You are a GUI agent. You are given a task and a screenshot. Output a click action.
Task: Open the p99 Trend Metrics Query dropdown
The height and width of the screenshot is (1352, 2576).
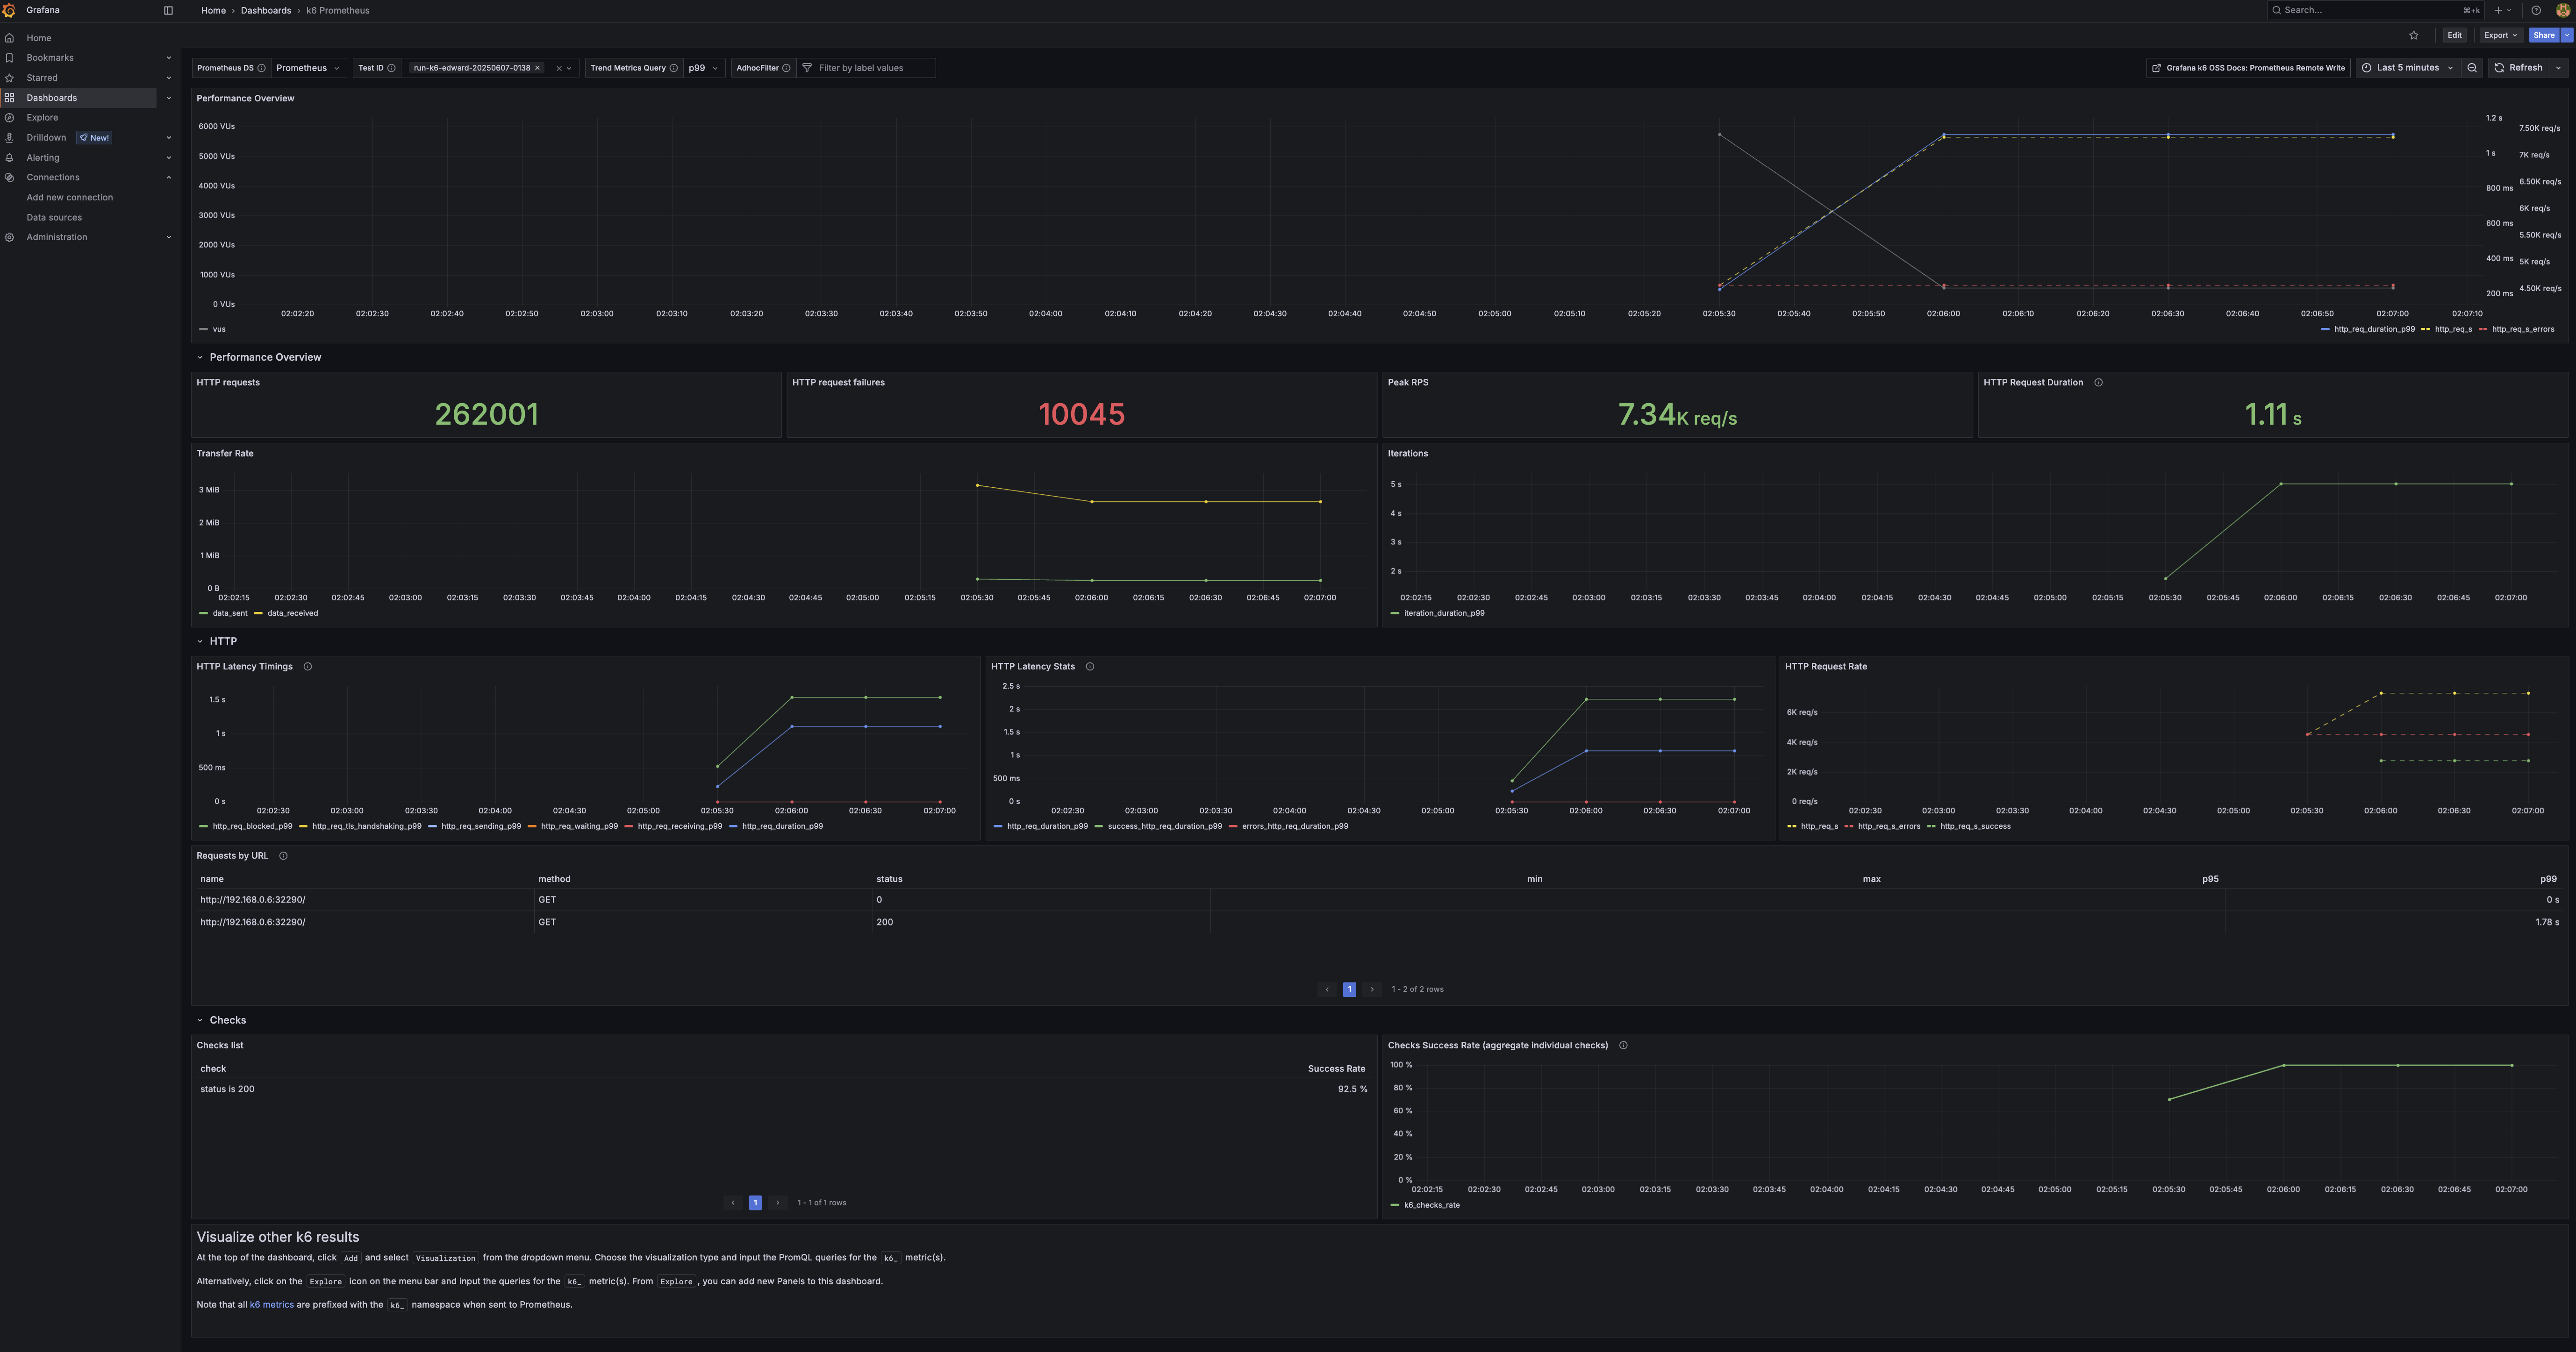click(x=703, y=68)
